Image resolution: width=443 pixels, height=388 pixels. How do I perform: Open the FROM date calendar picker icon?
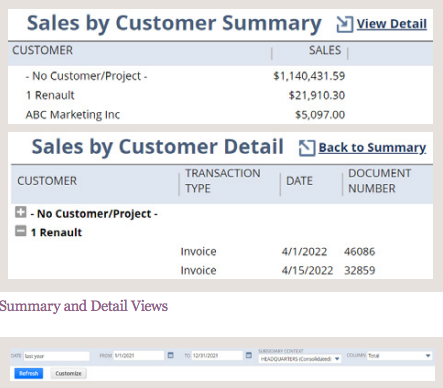coord(171,355)
